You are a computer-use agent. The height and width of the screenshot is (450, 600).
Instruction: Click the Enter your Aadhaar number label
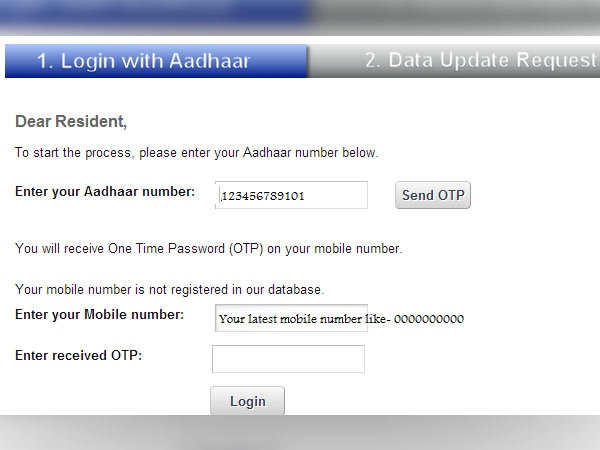point(105,191)
